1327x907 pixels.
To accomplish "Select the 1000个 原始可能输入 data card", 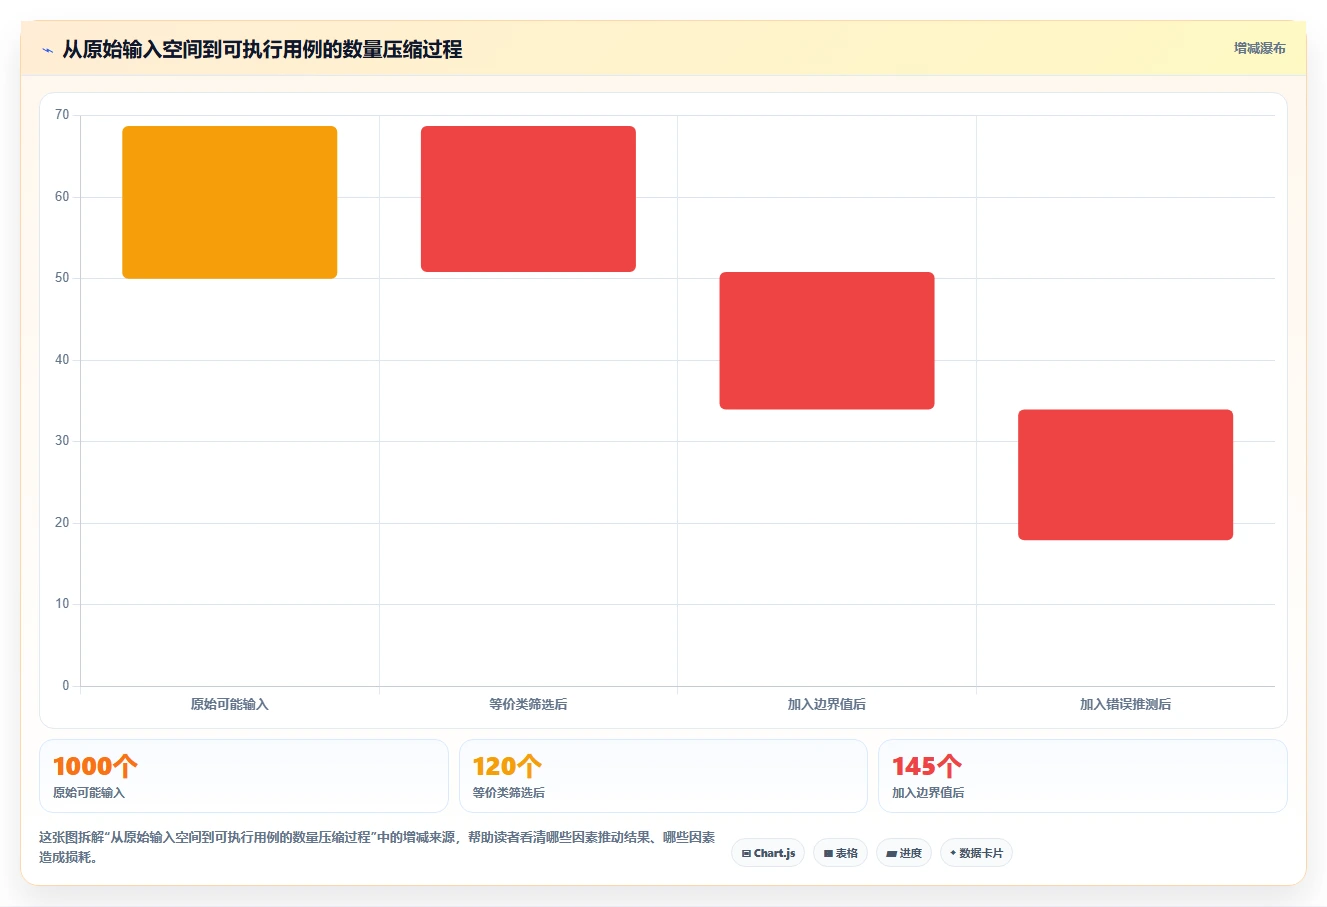I will point(244,776).
